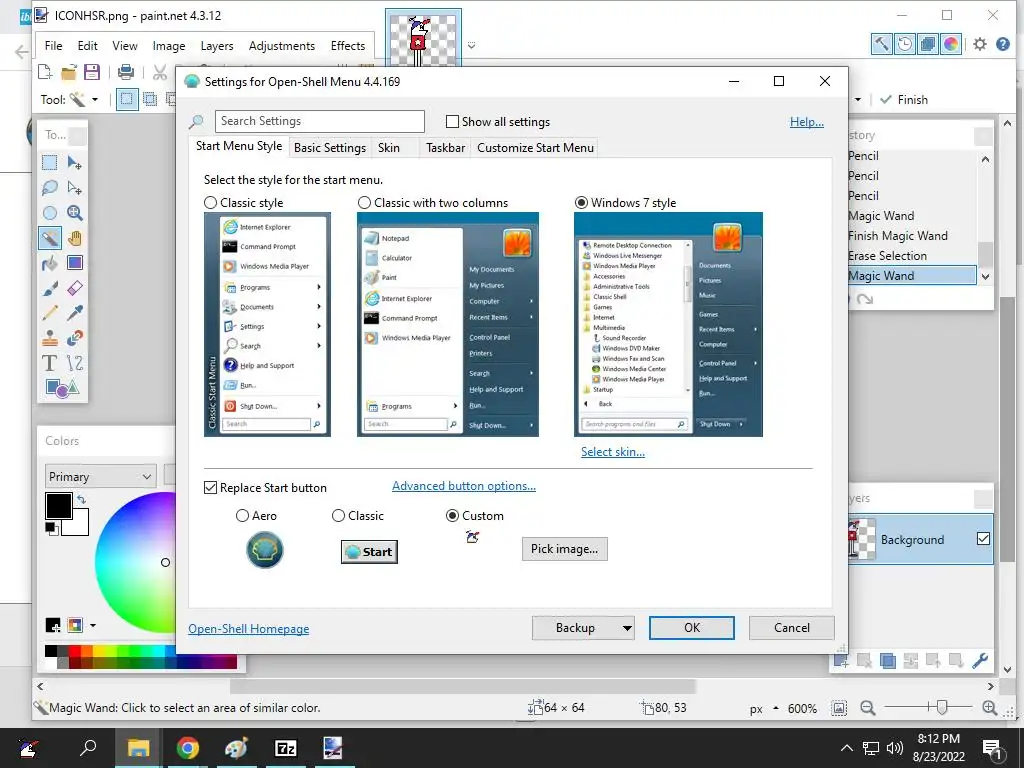This screenshot has height=768, width=1024.
Task: Toggle the History window clock icon
Action: click(x=904, y=44)
